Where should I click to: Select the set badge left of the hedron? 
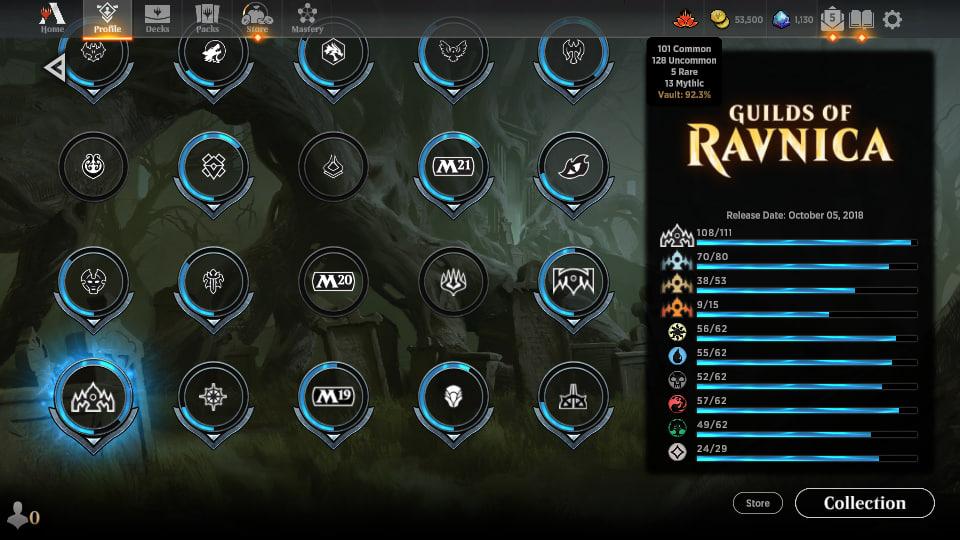[93, 167]
